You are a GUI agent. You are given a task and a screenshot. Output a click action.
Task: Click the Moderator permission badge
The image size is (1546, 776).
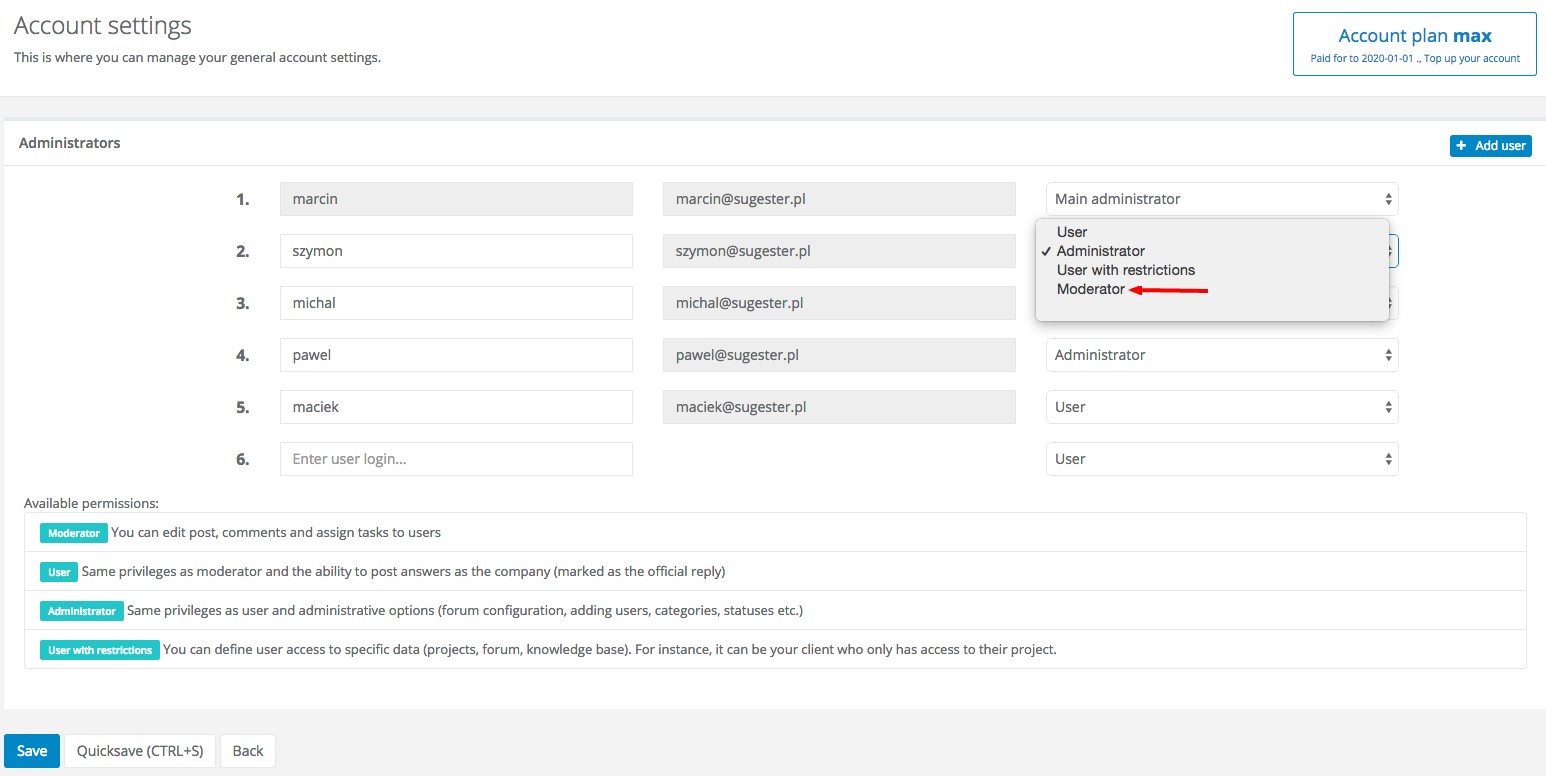(x=74, y=533)
